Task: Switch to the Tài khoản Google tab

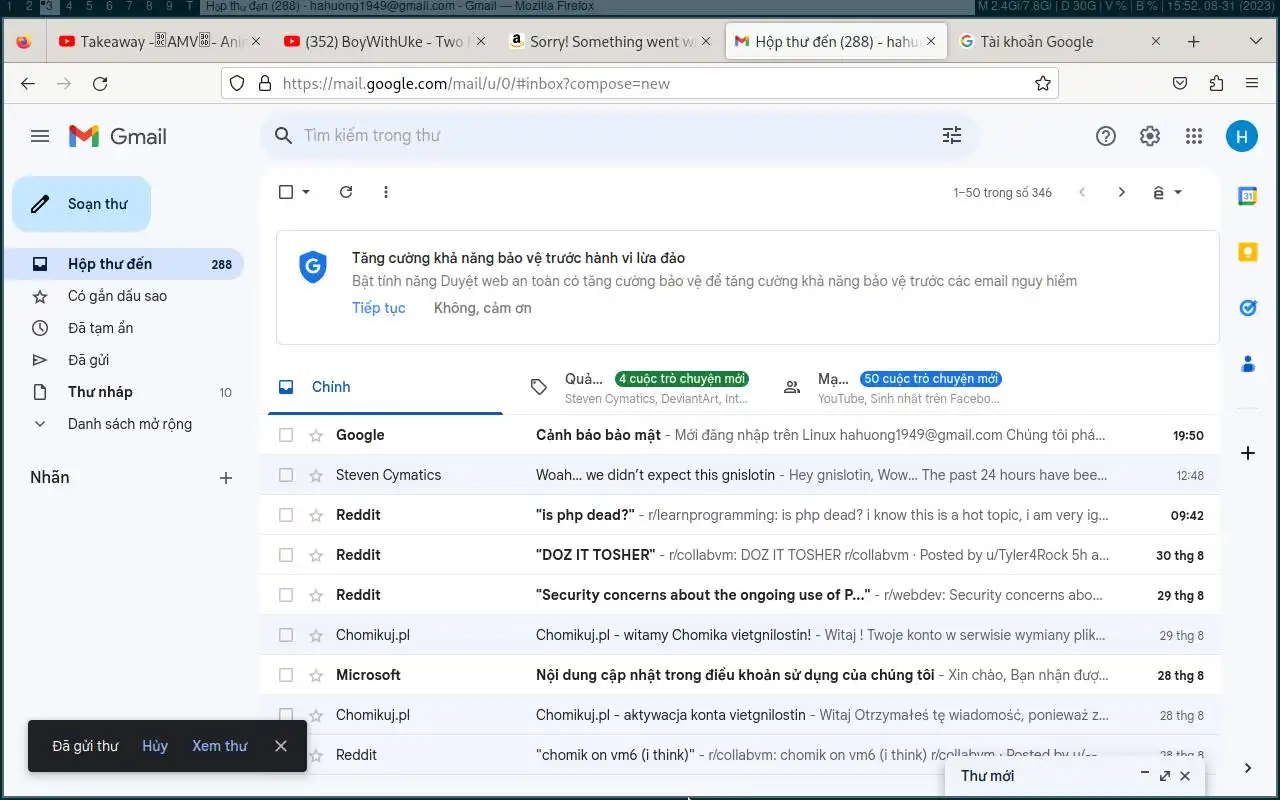Action: coord(1060,41)
